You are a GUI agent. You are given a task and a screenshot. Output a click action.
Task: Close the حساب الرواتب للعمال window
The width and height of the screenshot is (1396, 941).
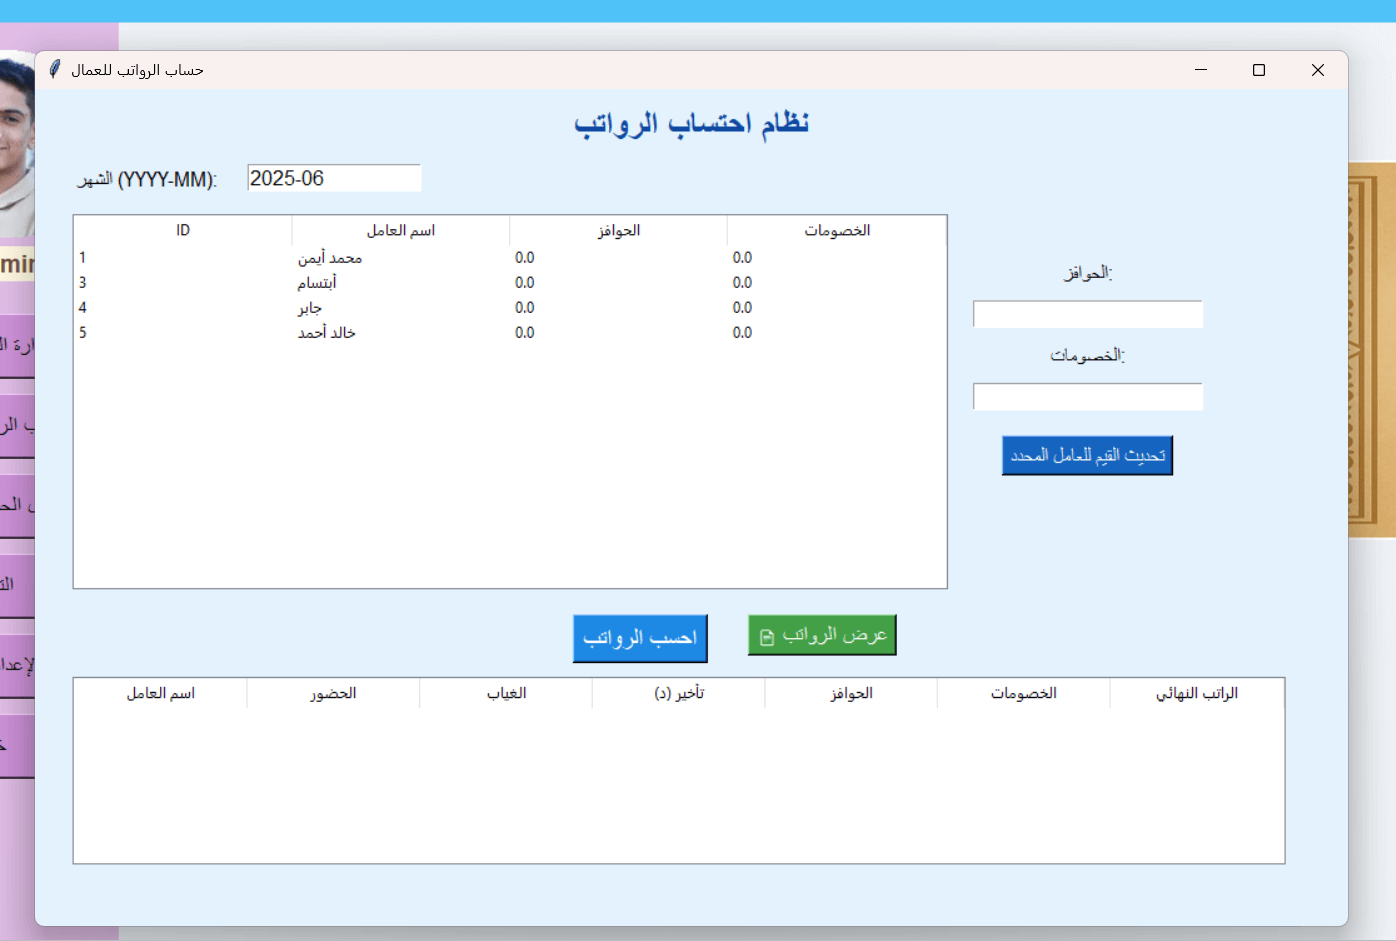(1318, 69)
